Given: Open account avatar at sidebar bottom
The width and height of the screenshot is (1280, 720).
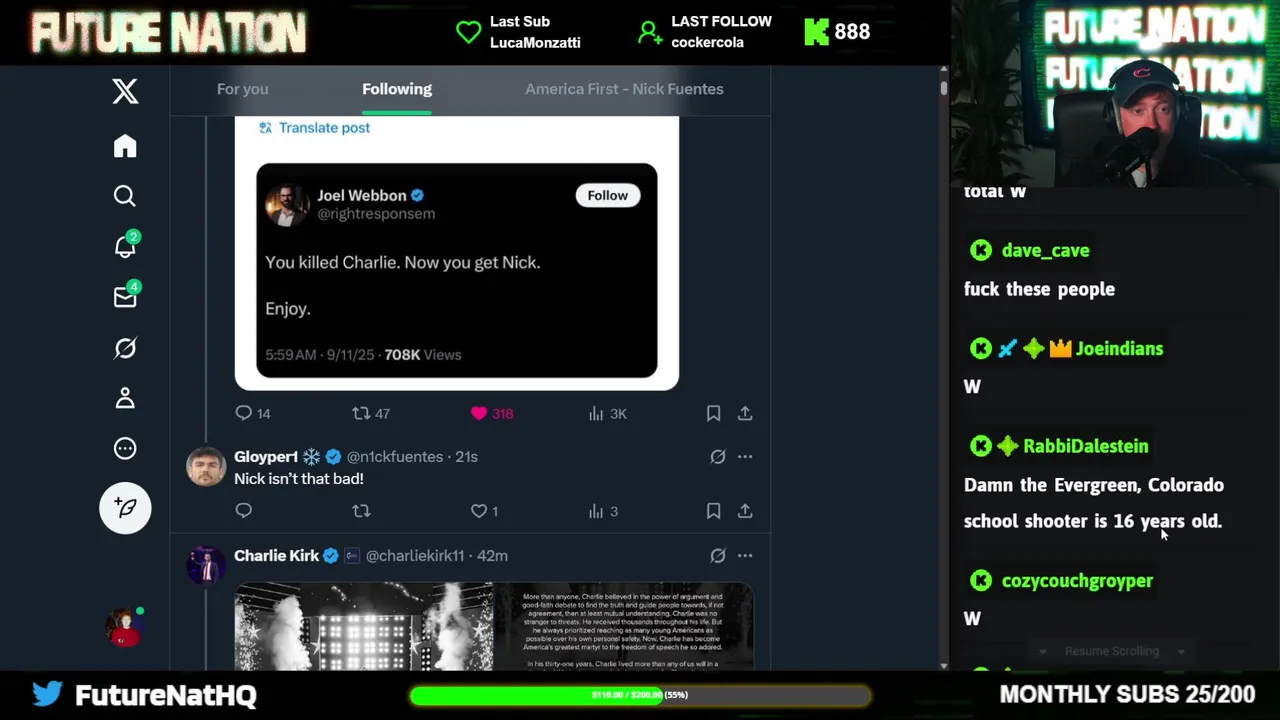Looking at the screenshot, I should tap(125, 627).
